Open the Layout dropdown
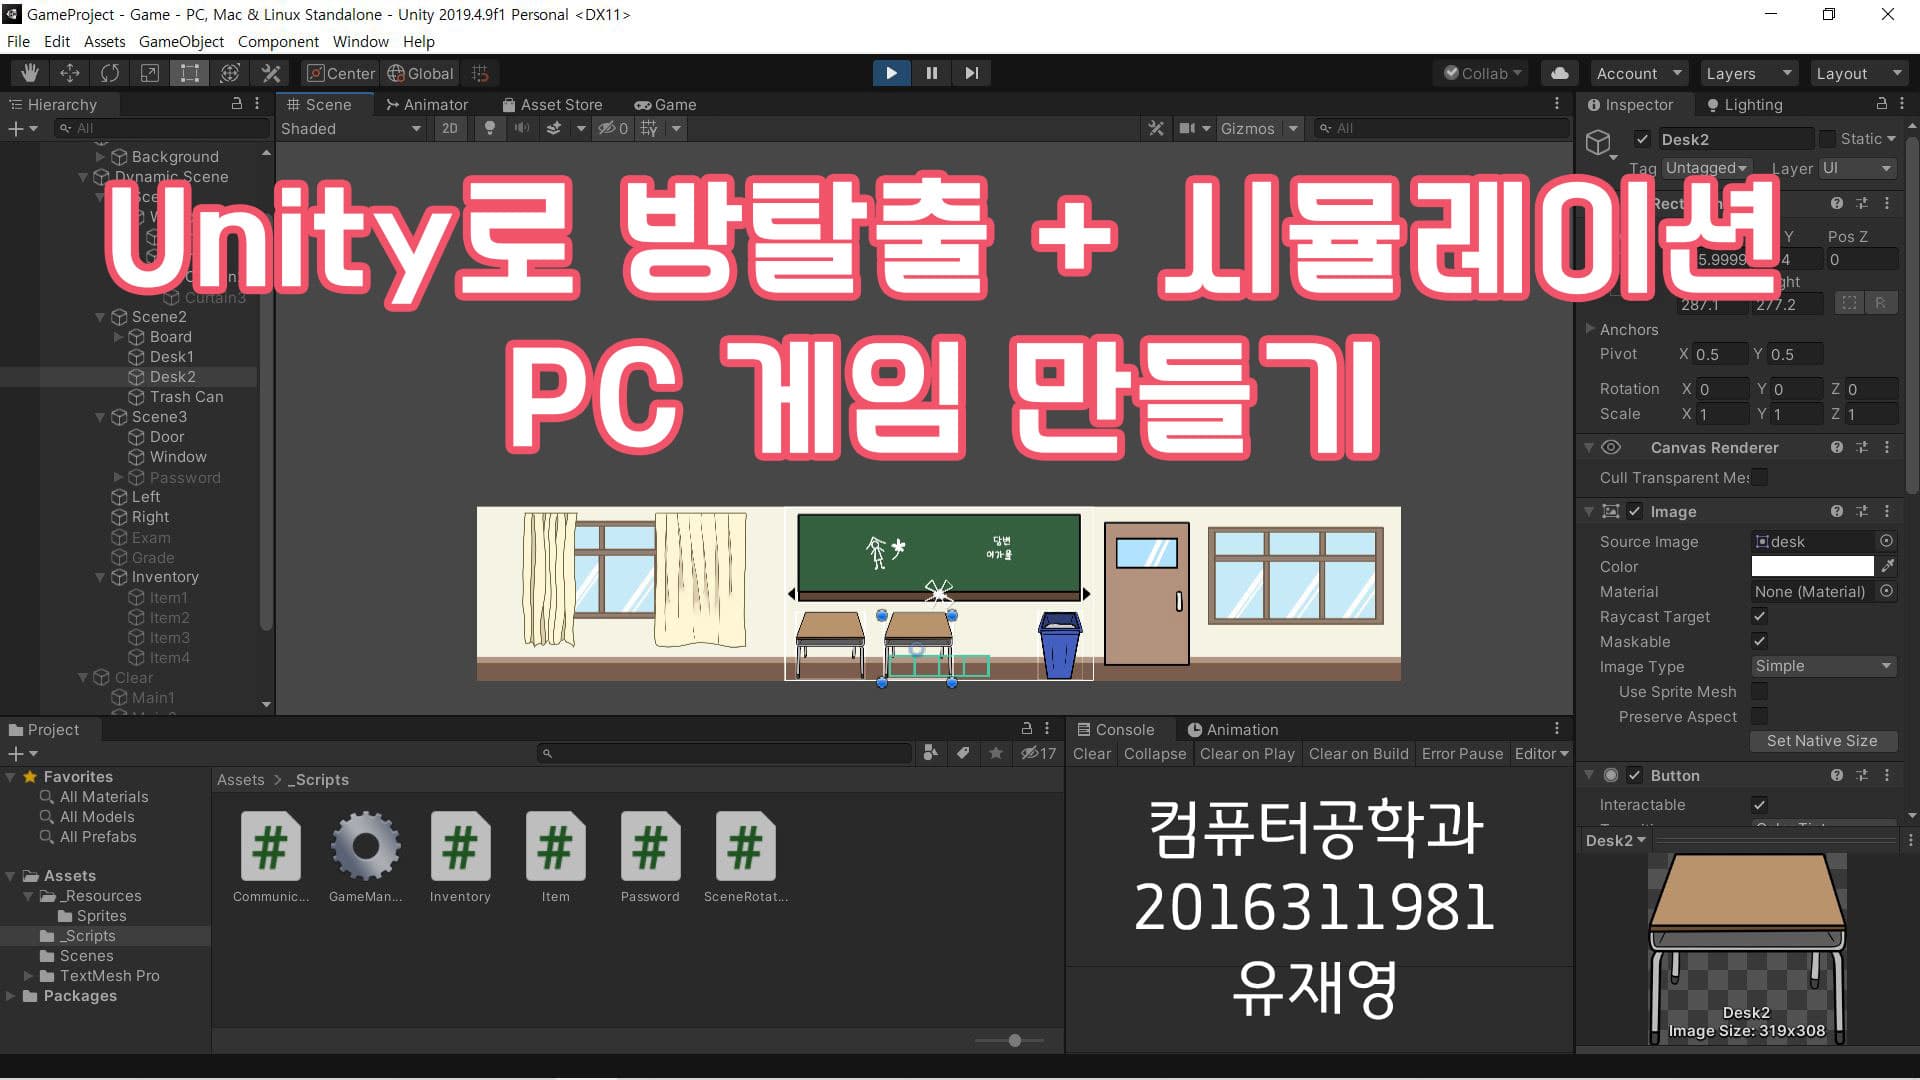Screen dimensions: 1920x1080 [1858, 72]
